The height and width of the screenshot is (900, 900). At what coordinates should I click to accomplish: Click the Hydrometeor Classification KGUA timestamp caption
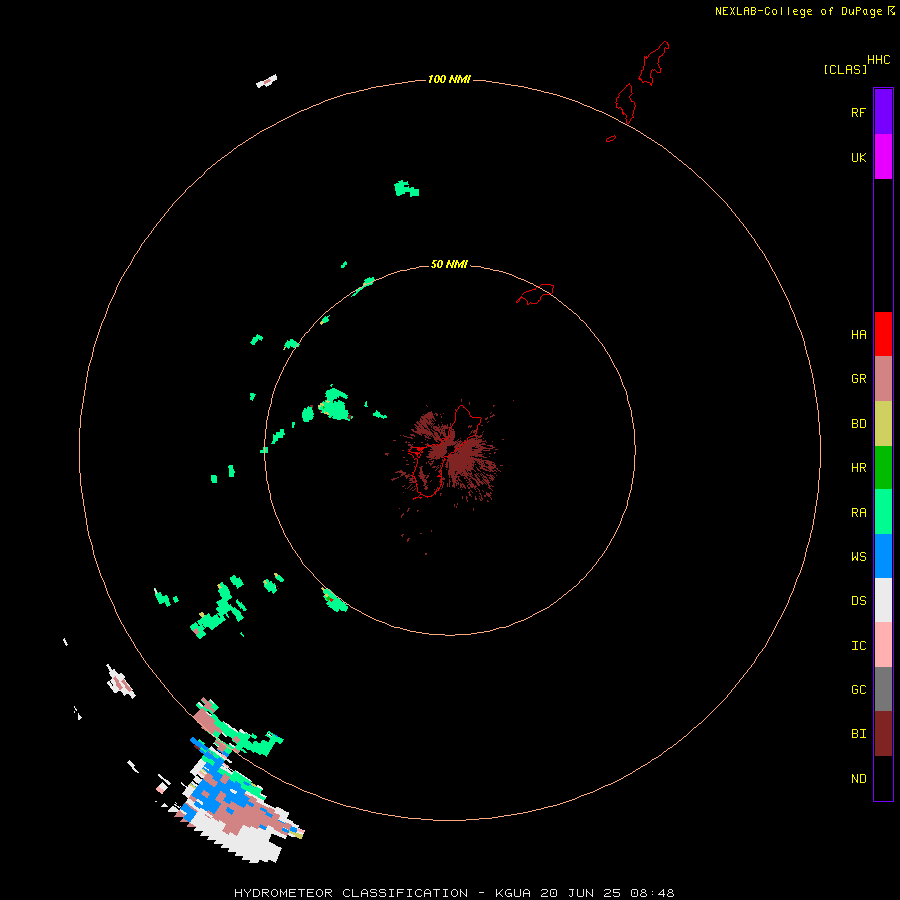[x=454, y=893]
